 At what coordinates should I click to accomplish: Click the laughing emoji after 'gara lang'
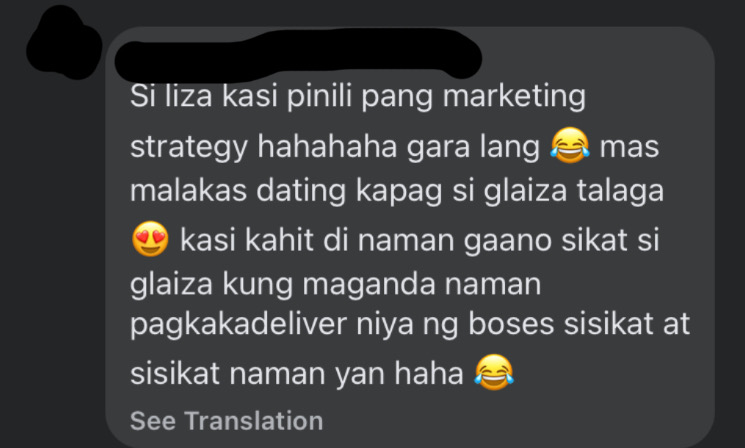click(x=570, y=145)
